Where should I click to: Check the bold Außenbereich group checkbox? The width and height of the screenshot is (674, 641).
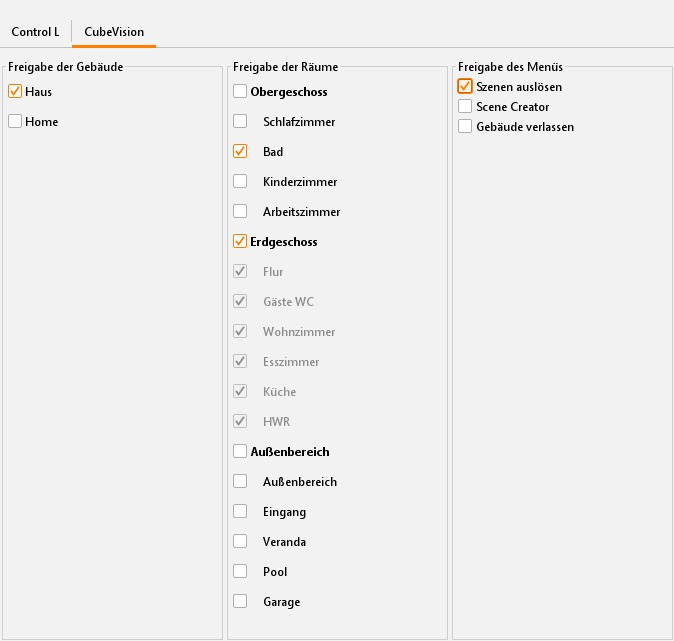coord(240,452)
